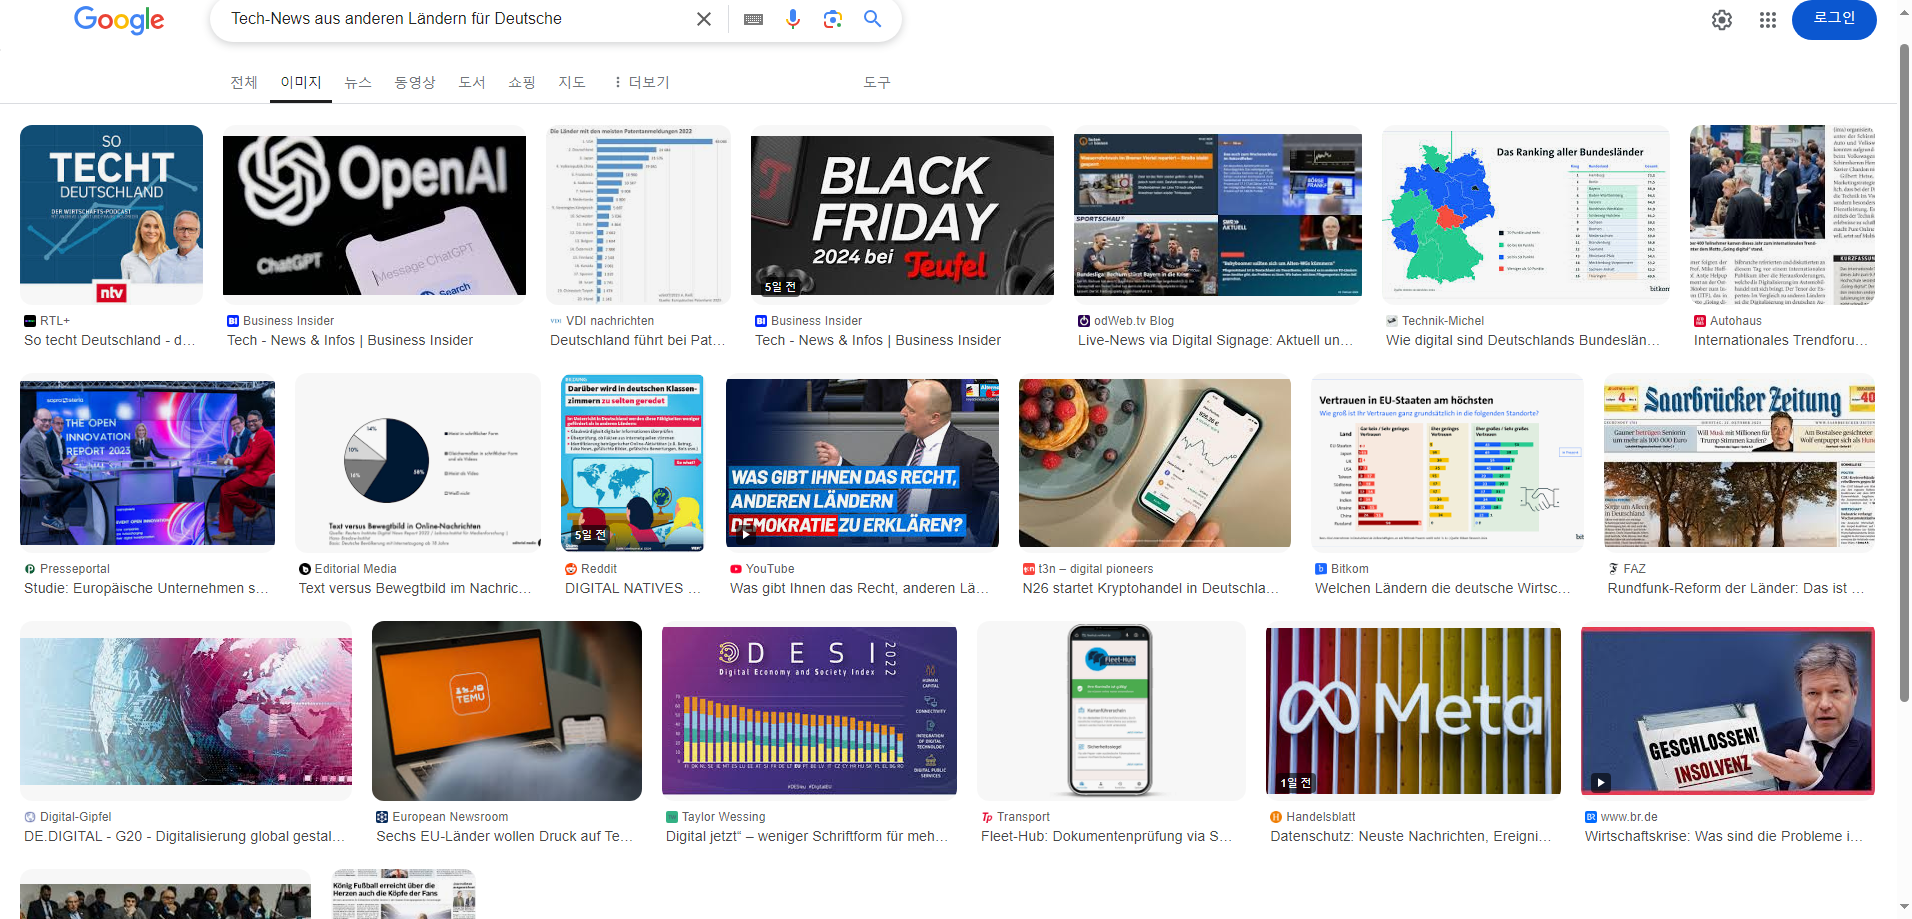Open the Digital-Gipfel globe image
1912x919 pixels.
pos(186,710)
